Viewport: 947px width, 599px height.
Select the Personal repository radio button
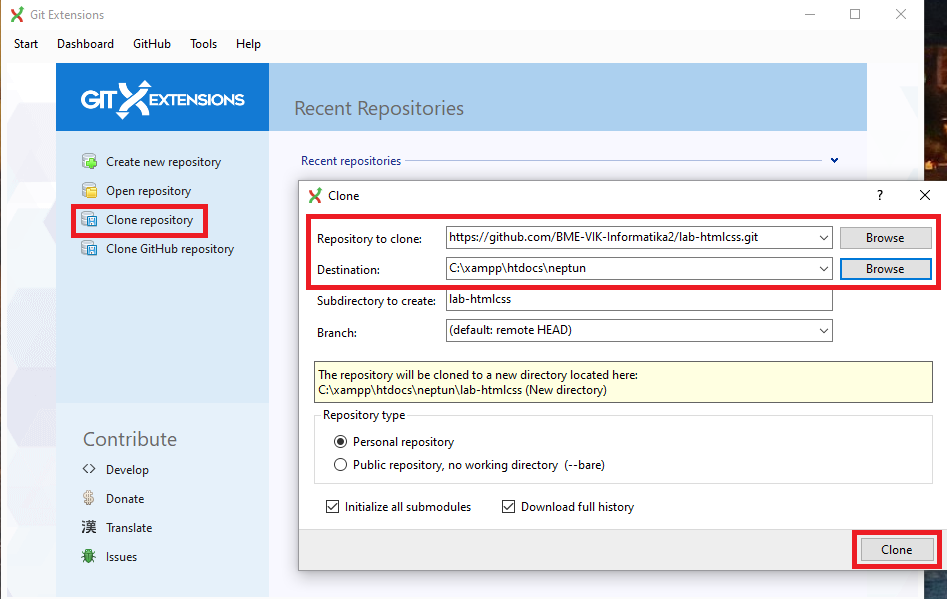[x=341, y=442]
